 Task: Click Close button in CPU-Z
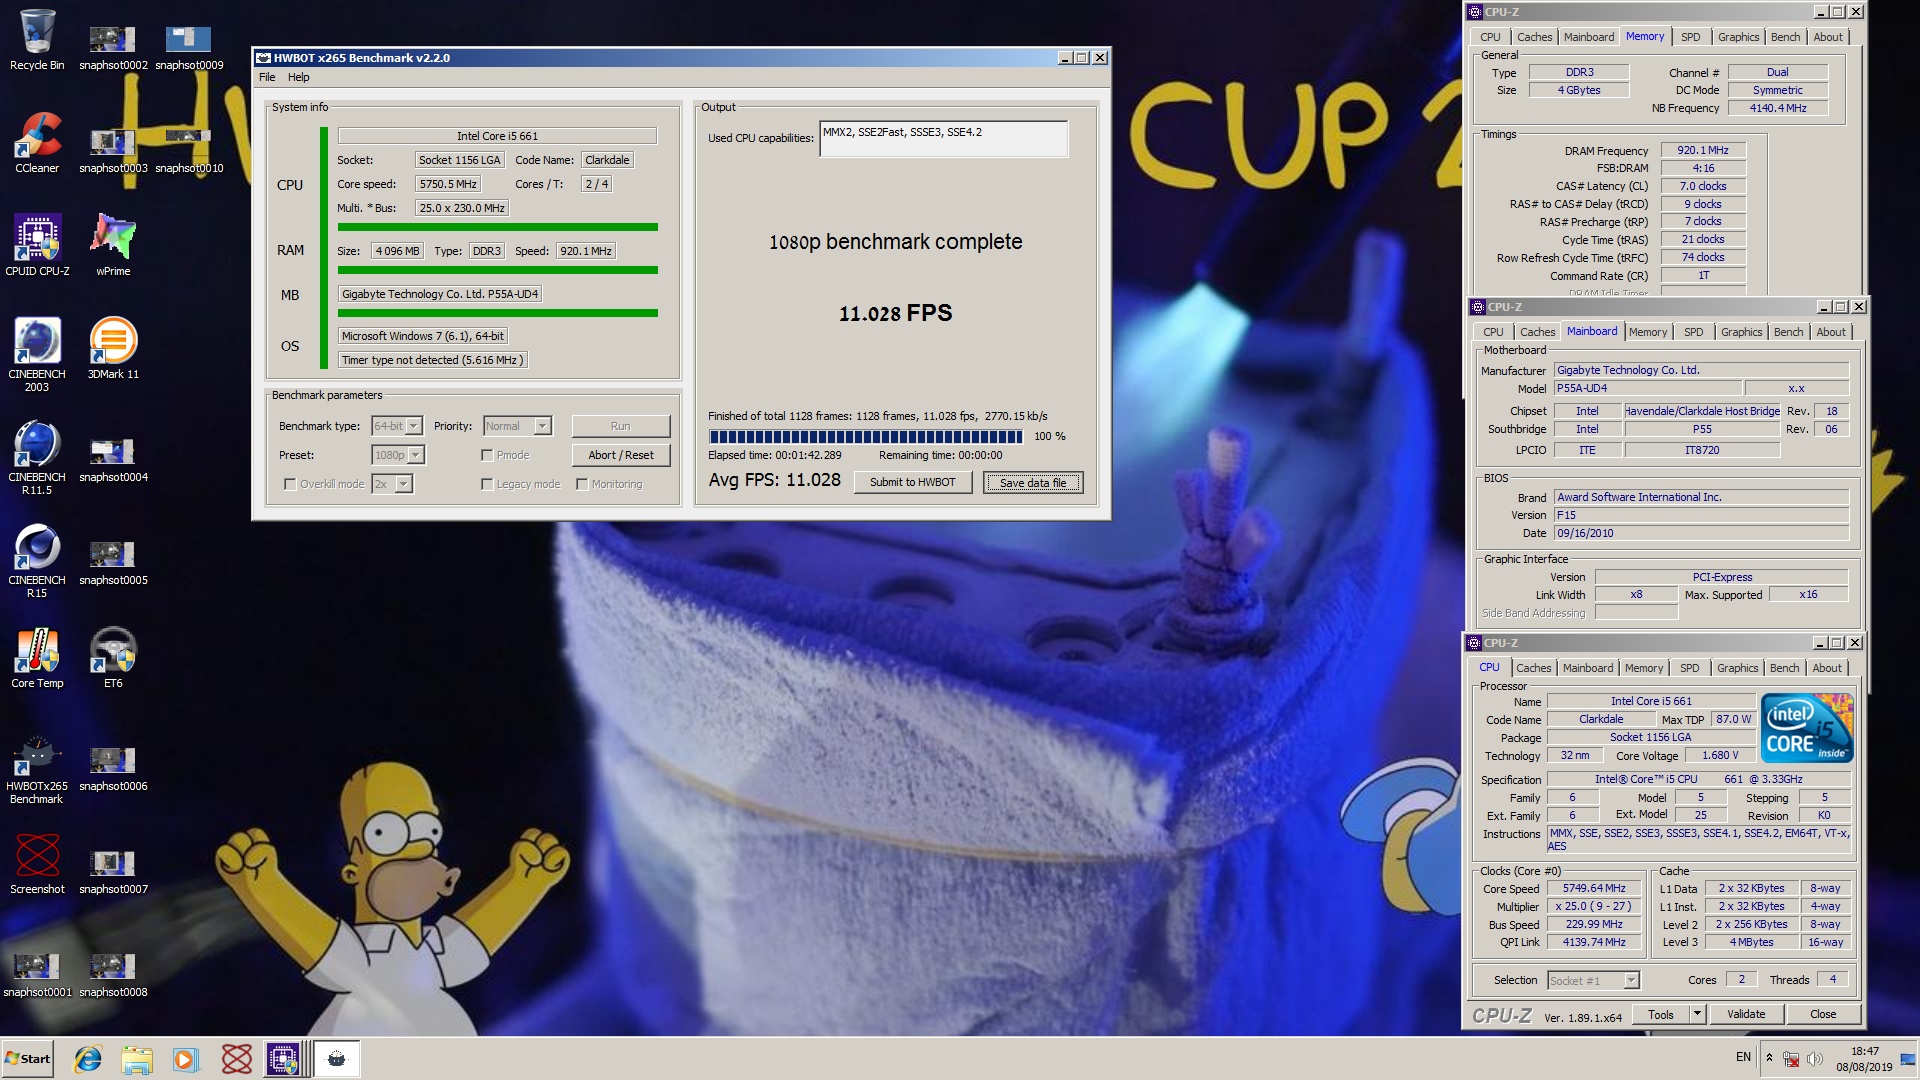coord(1822,1014)
